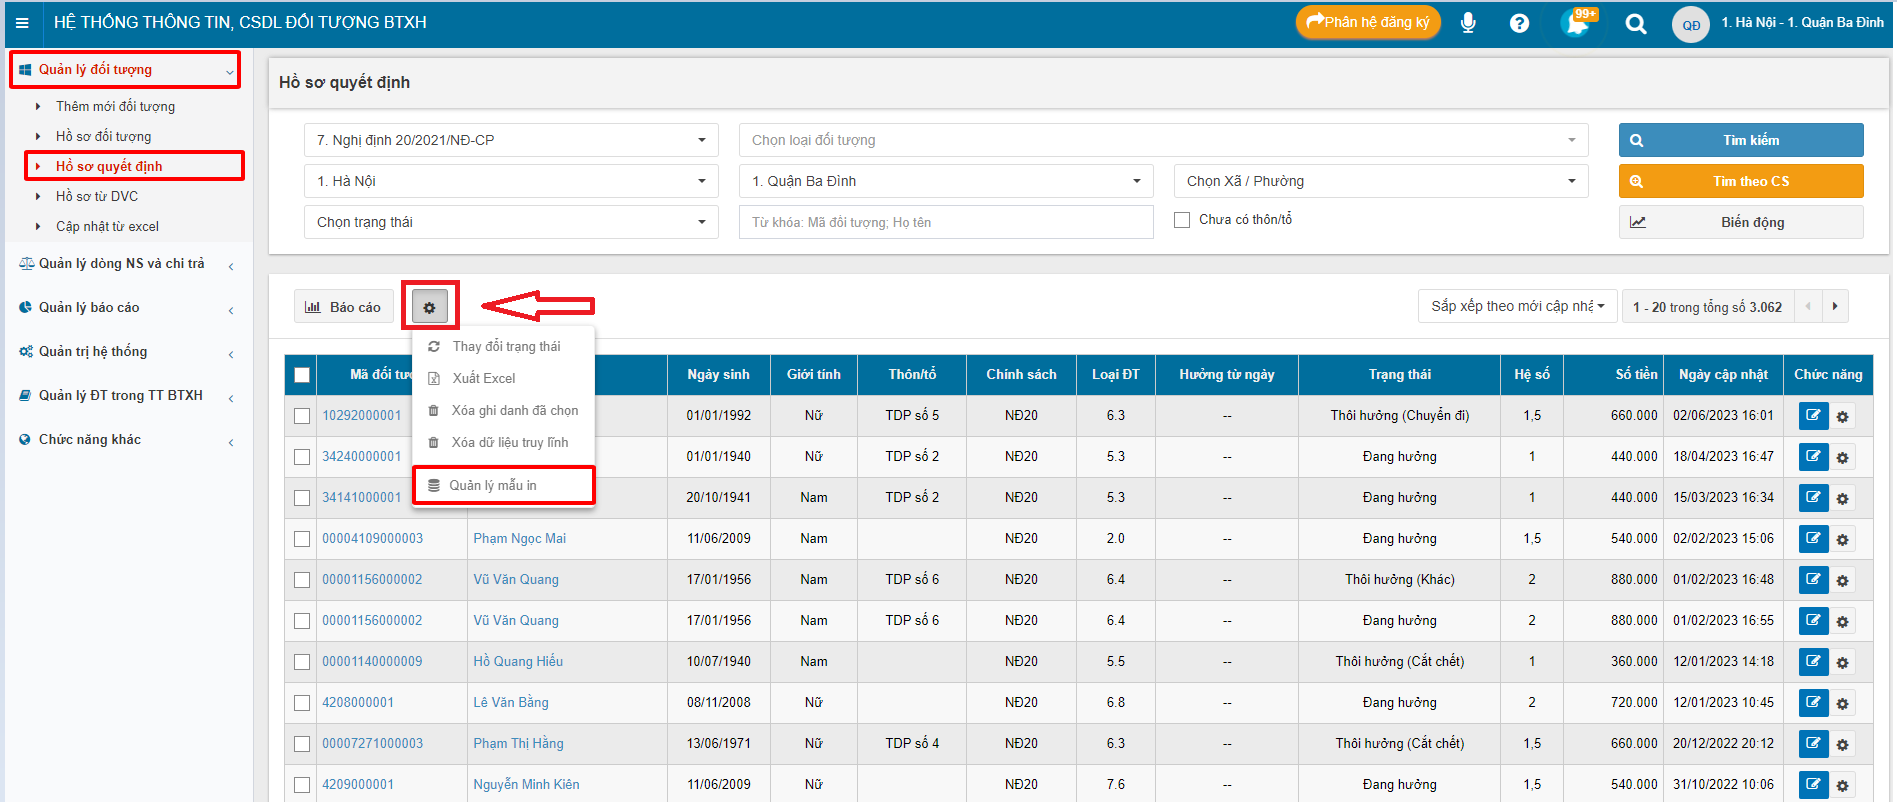Open notifications bell with 99+ badge
This screenshot has width=1897, height=802.
(x=1577, y=23)
